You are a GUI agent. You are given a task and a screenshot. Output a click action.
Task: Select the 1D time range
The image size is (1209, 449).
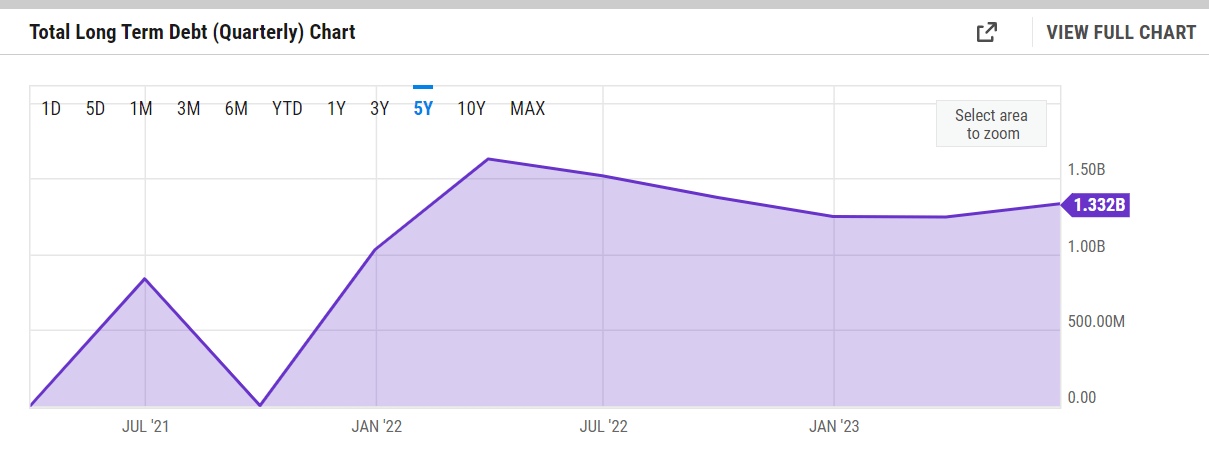coord(51,109)
